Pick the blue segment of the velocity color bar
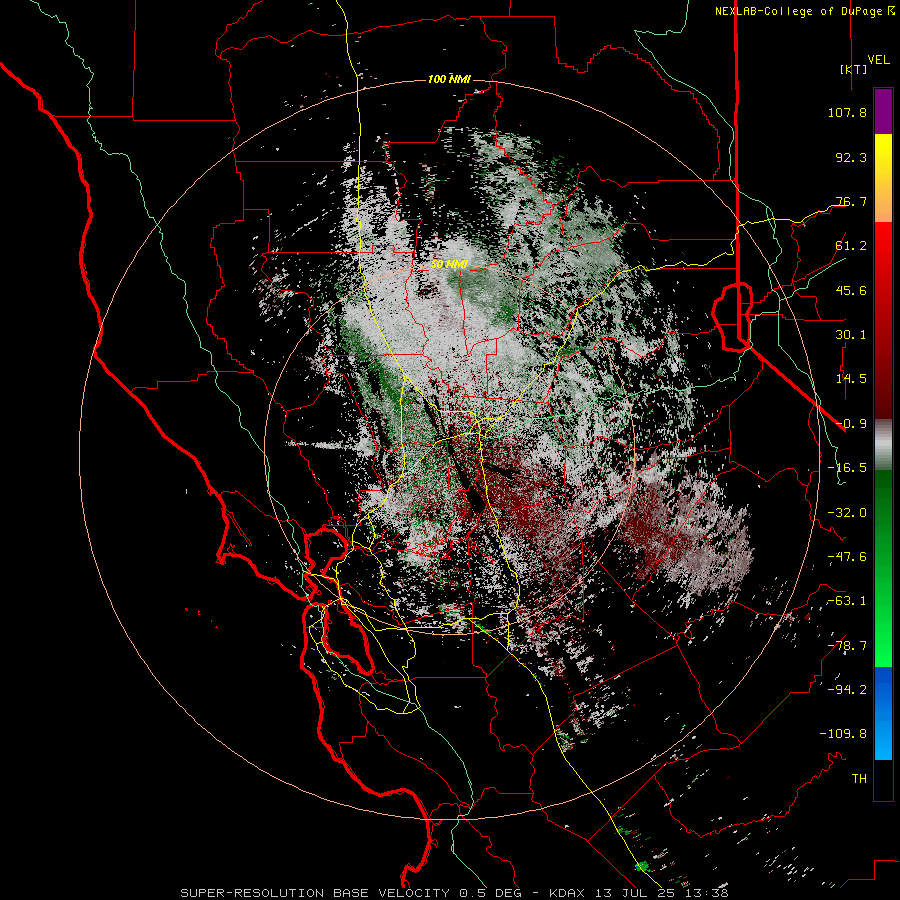 (x=883, y=712)
